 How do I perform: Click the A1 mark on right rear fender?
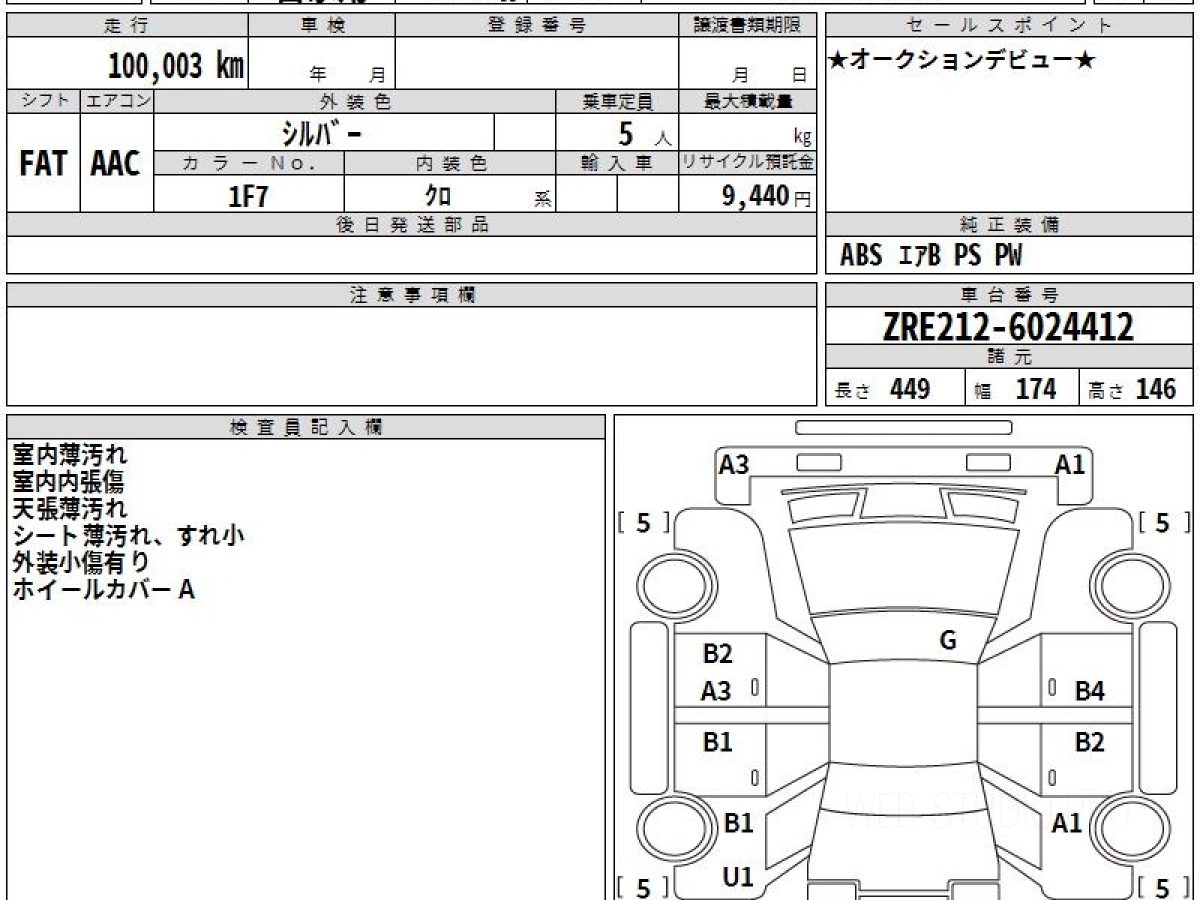[1067, 823]
